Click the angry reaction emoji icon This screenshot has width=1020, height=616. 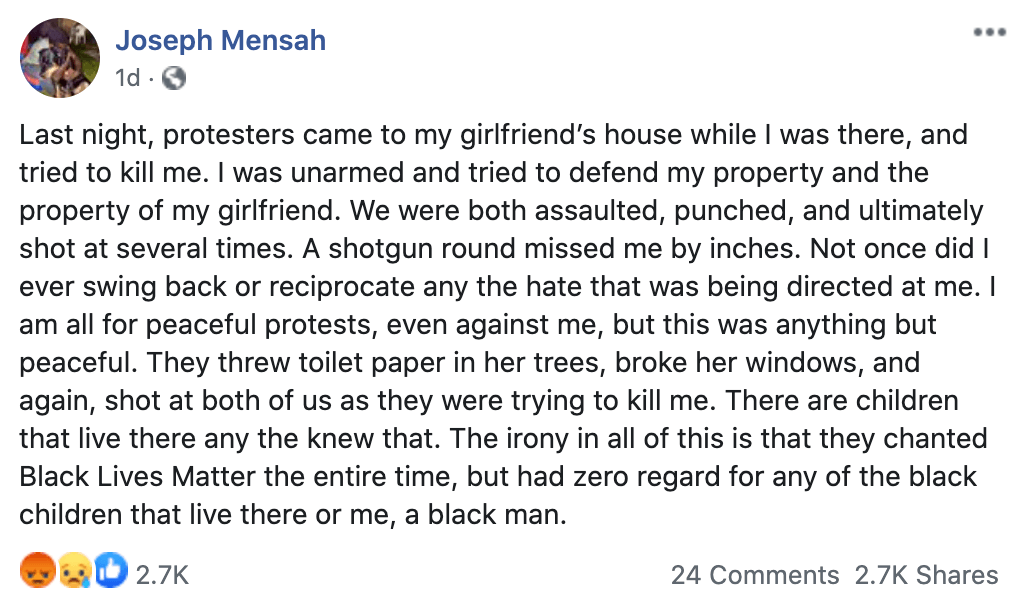click(34, 573)
